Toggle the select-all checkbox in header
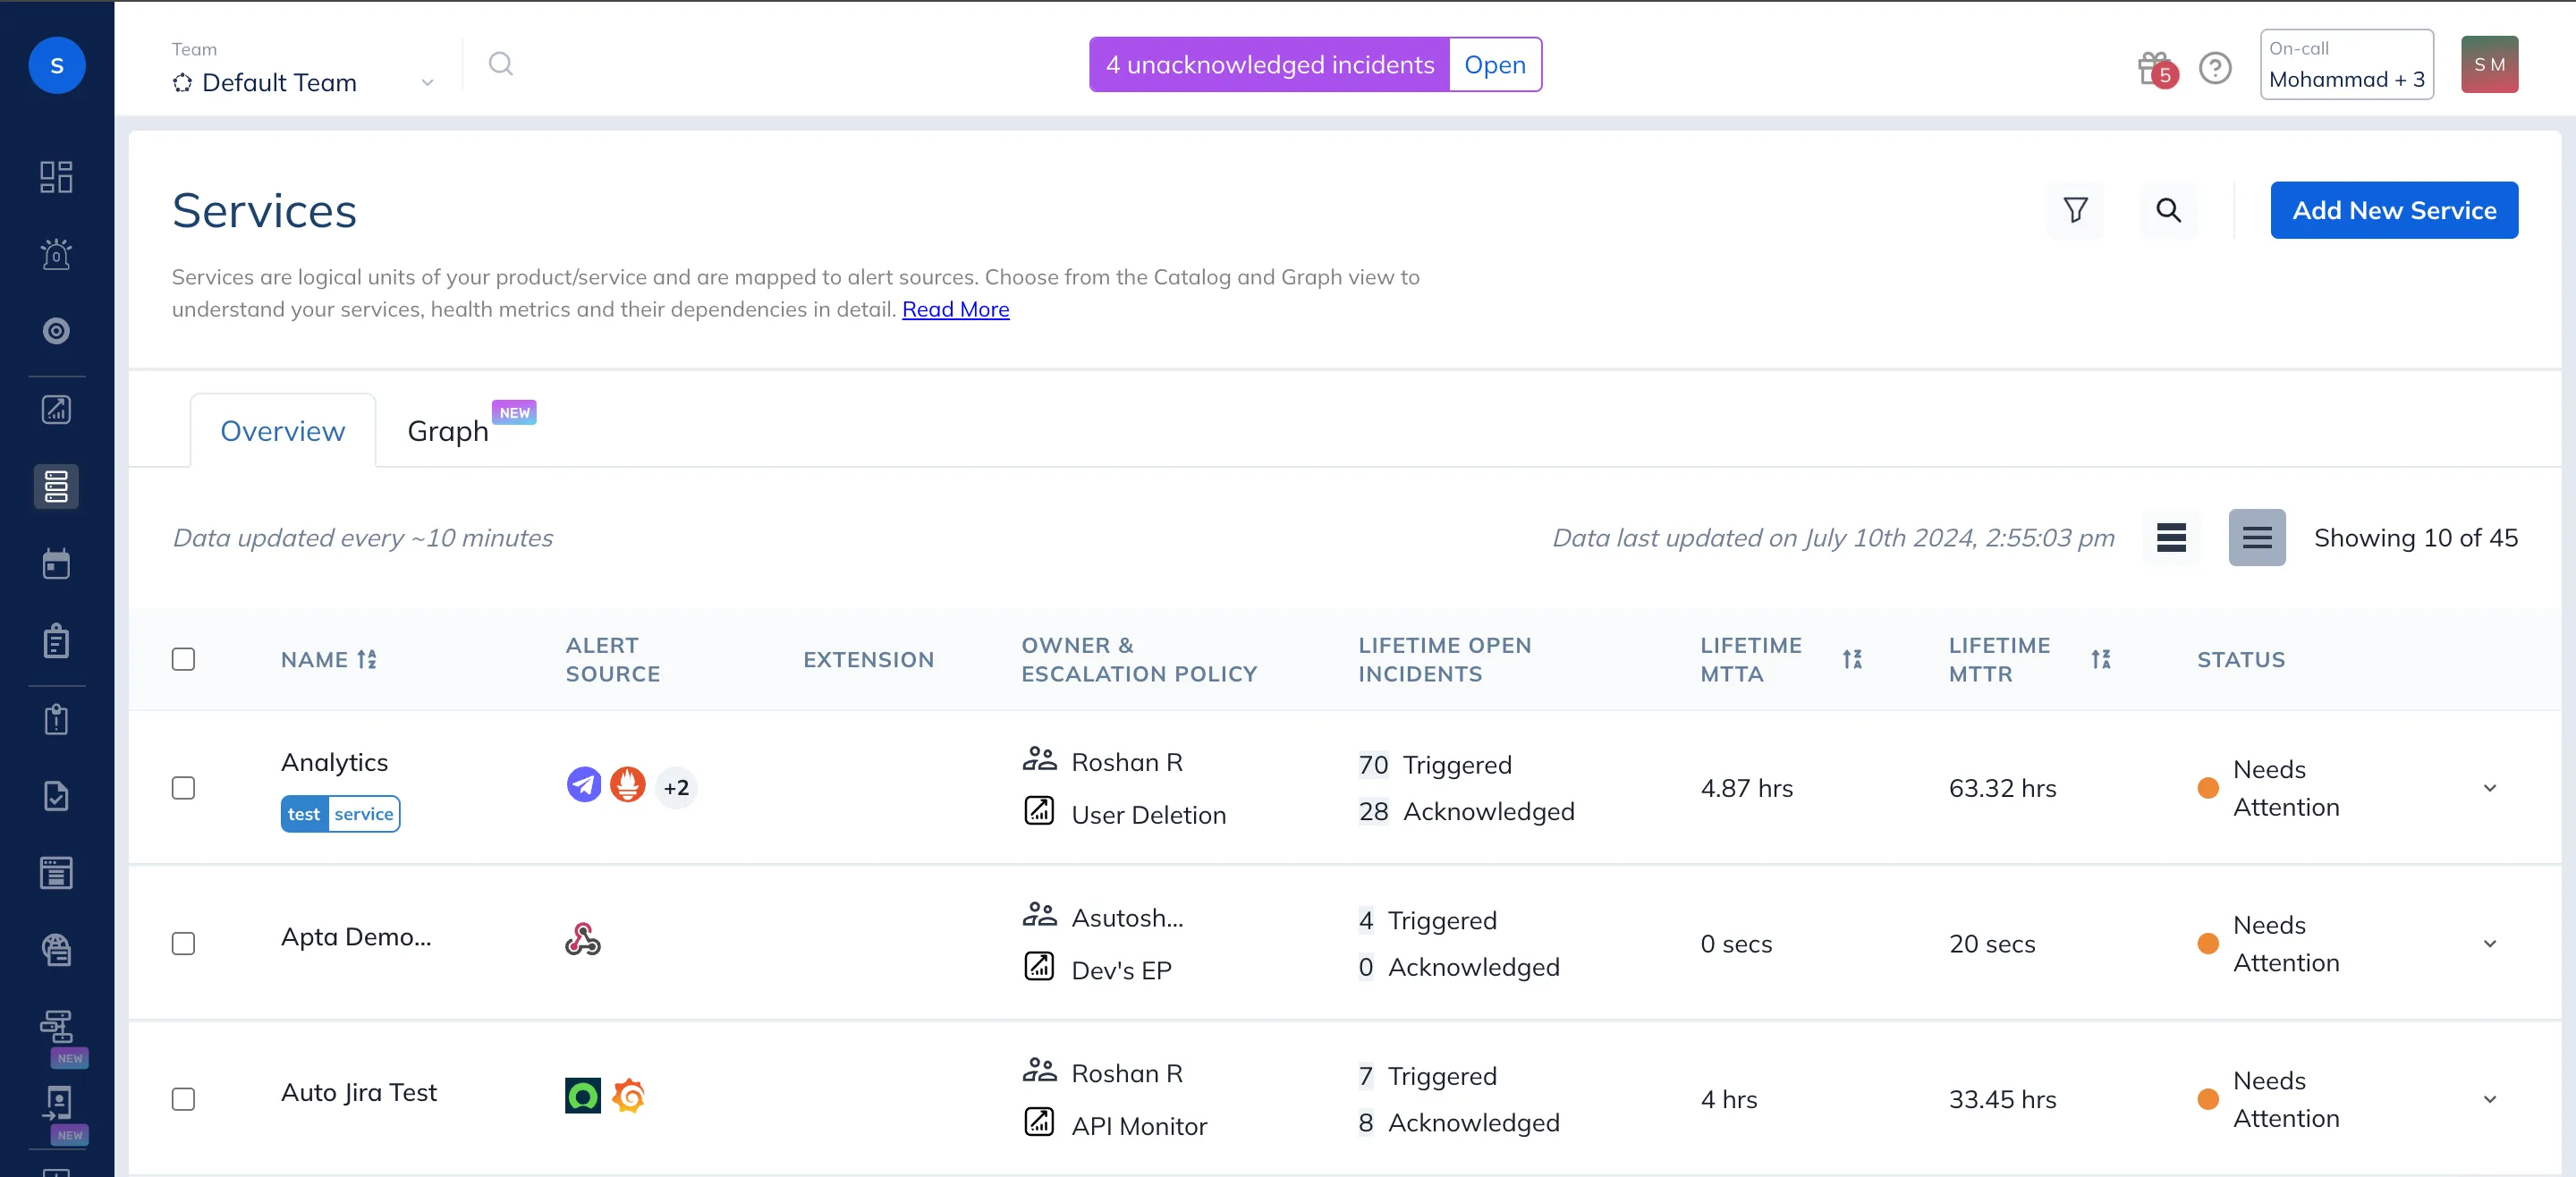 pyautogui.click(x=183, y=659)
